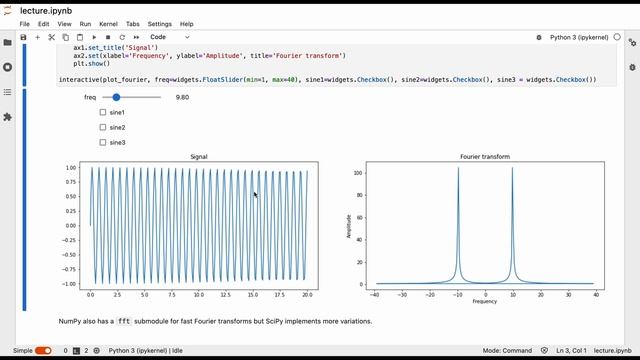The width and height of the screenshot is (640, 360).
Task: Copy the selected cell
Action: click(x=65, y=37)
